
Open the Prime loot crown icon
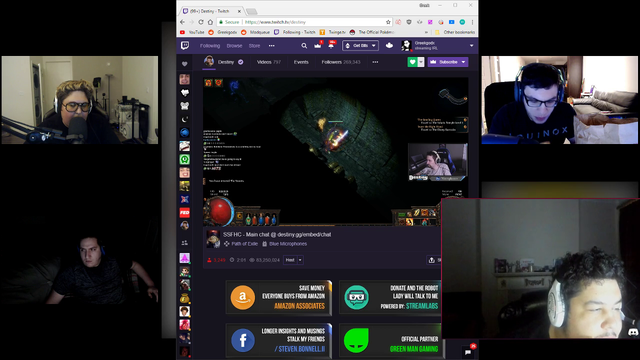point(318,45)
